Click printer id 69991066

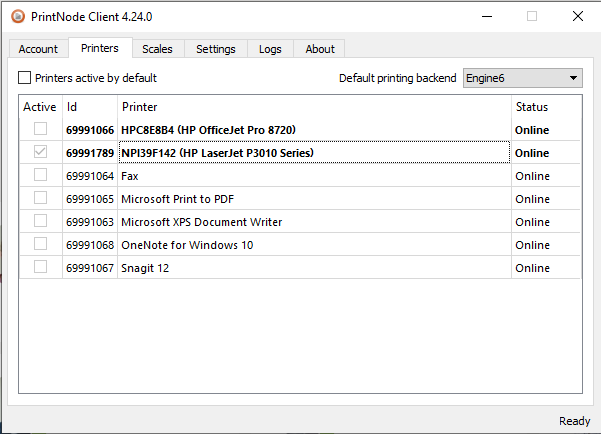click(90, 130)
